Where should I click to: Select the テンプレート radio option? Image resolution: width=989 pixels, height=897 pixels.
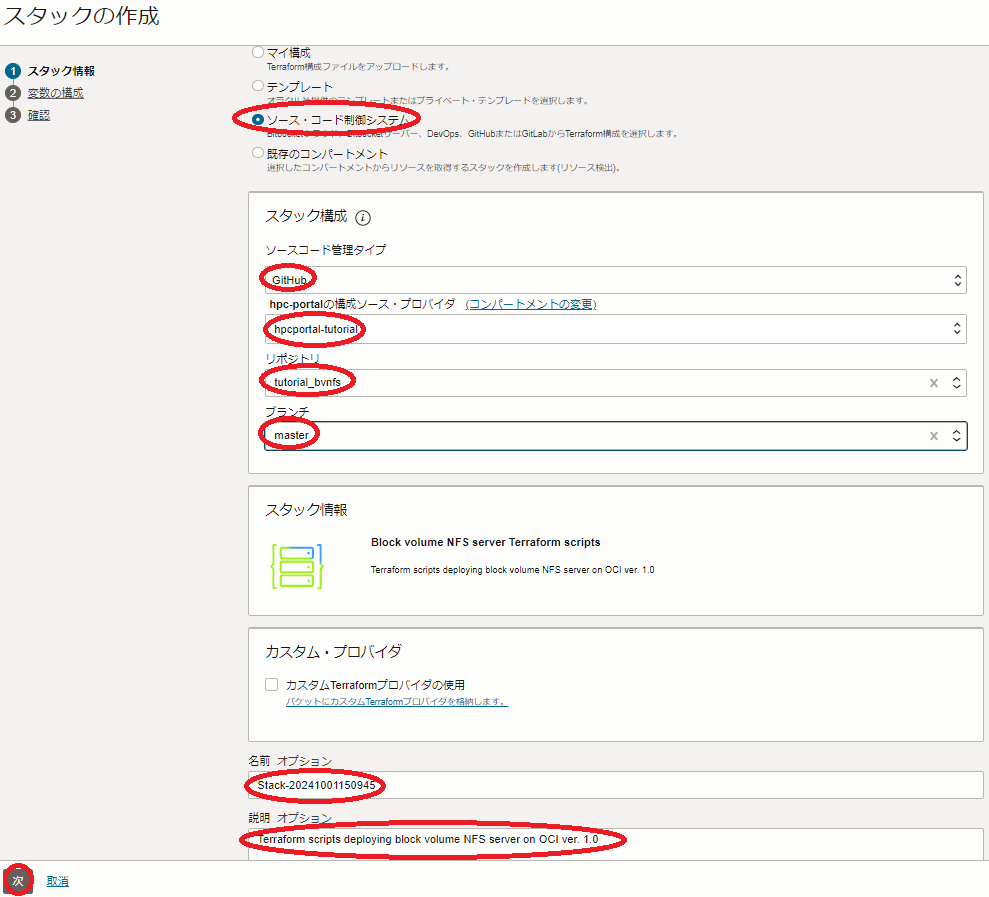pyautogui.click(x=258, y=86)
